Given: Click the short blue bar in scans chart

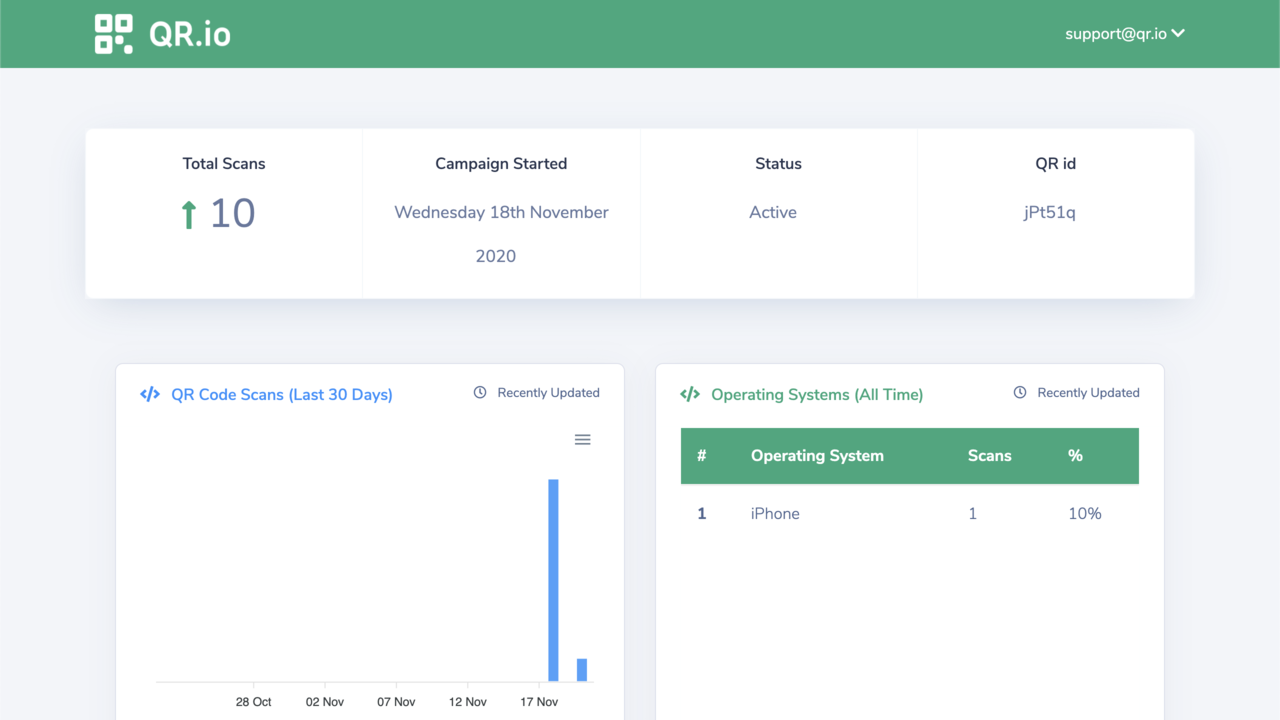Looking at the screenshot, I should tap(582, 669).
